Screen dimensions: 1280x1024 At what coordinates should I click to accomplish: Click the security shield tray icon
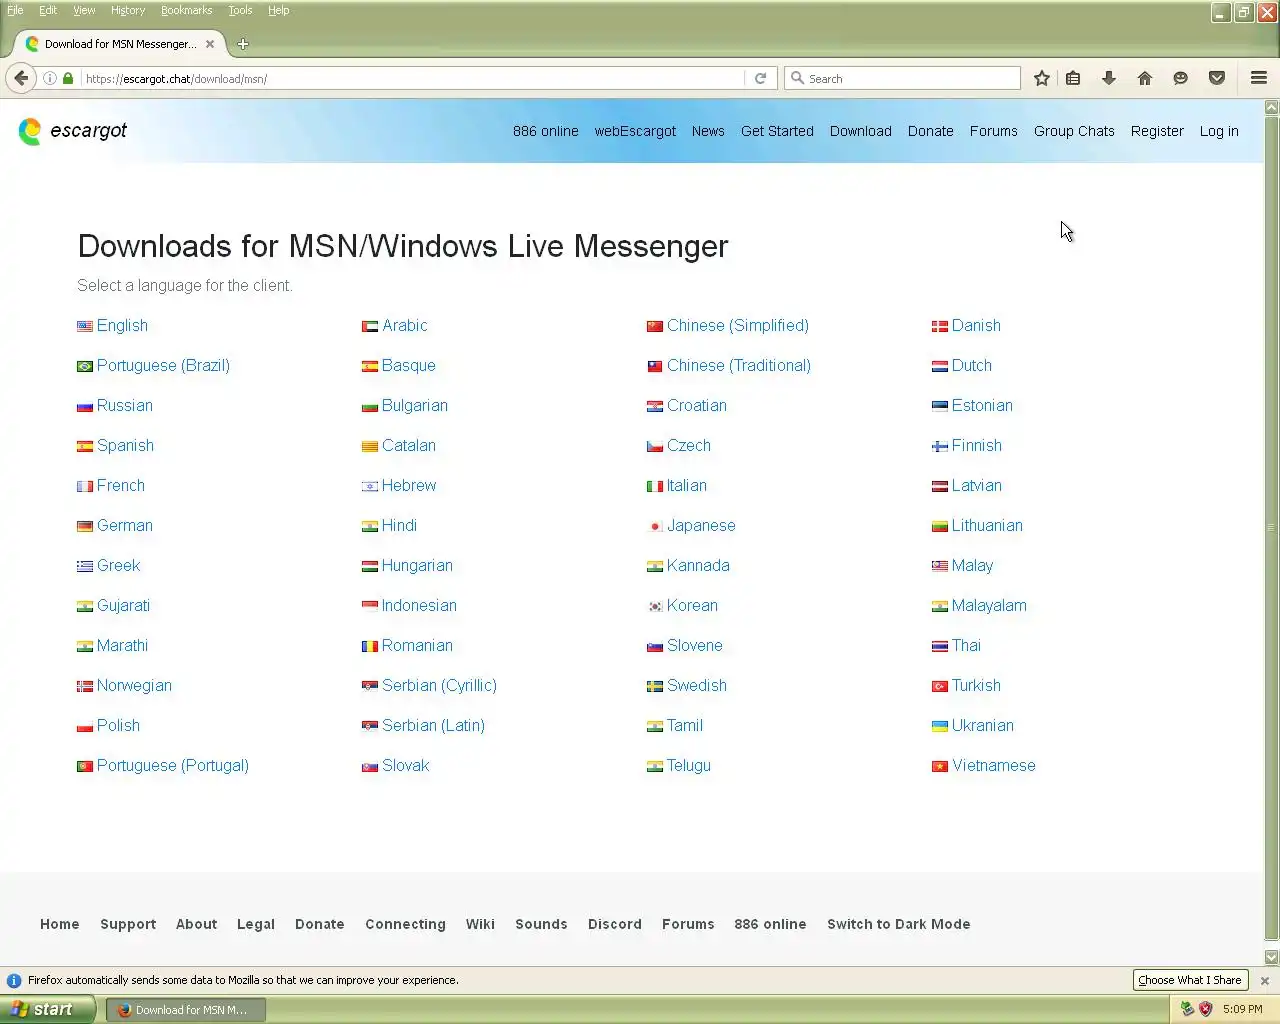tap(1206, 1009)
